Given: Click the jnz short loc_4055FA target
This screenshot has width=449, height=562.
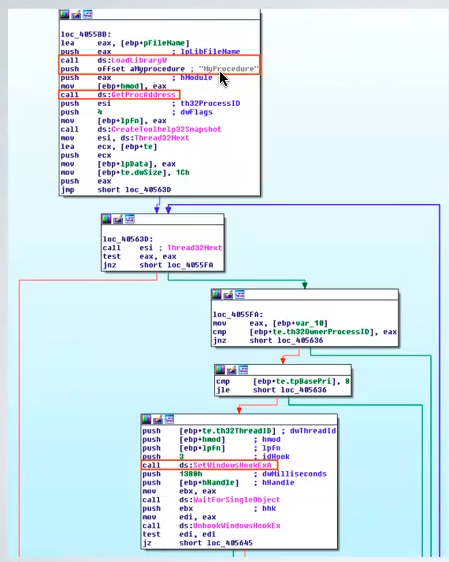Looking at the screenshot, I should [x=190, y=265].
